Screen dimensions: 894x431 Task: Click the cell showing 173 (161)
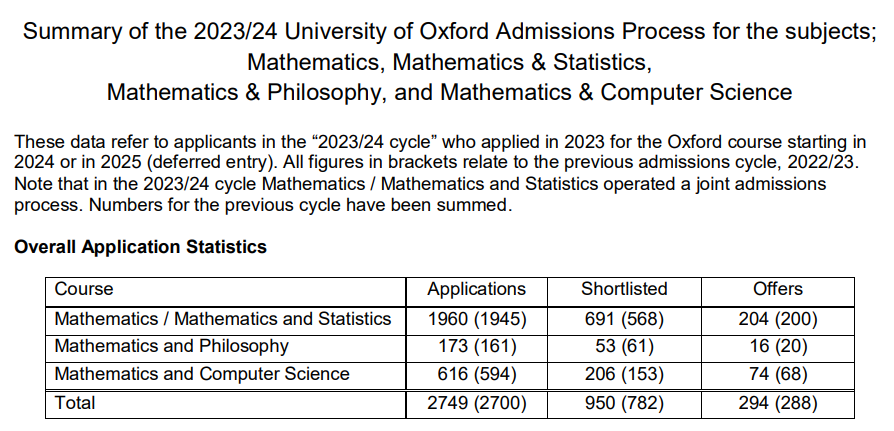click(x=477, y=346)
